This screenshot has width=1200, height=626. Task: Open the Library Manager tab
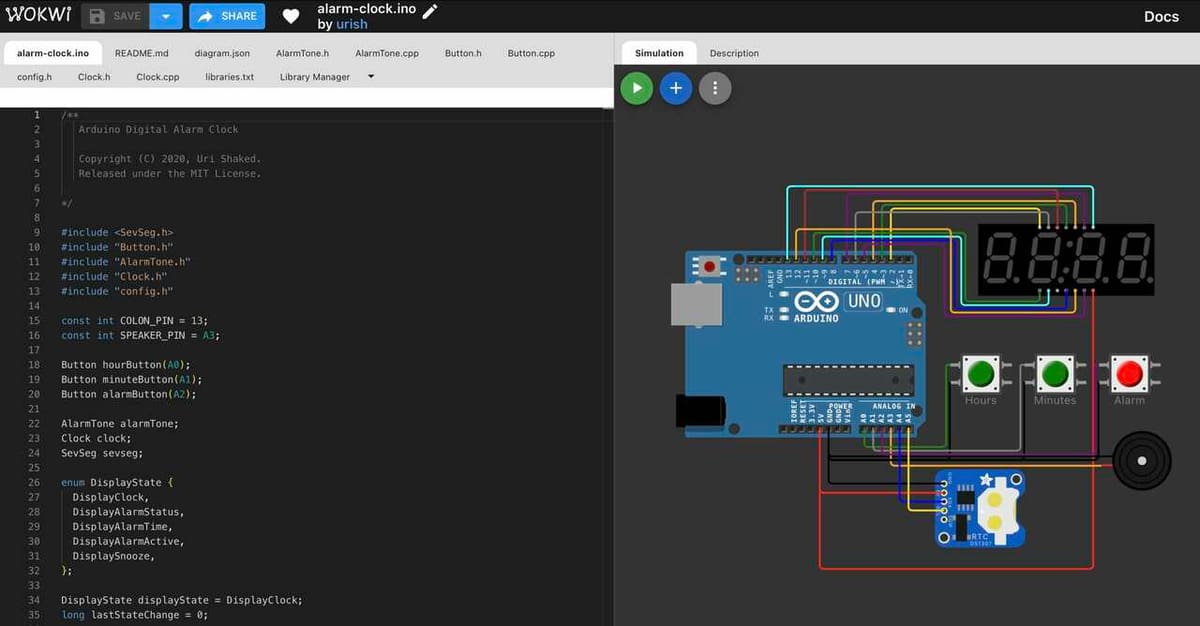click(315, 77)
